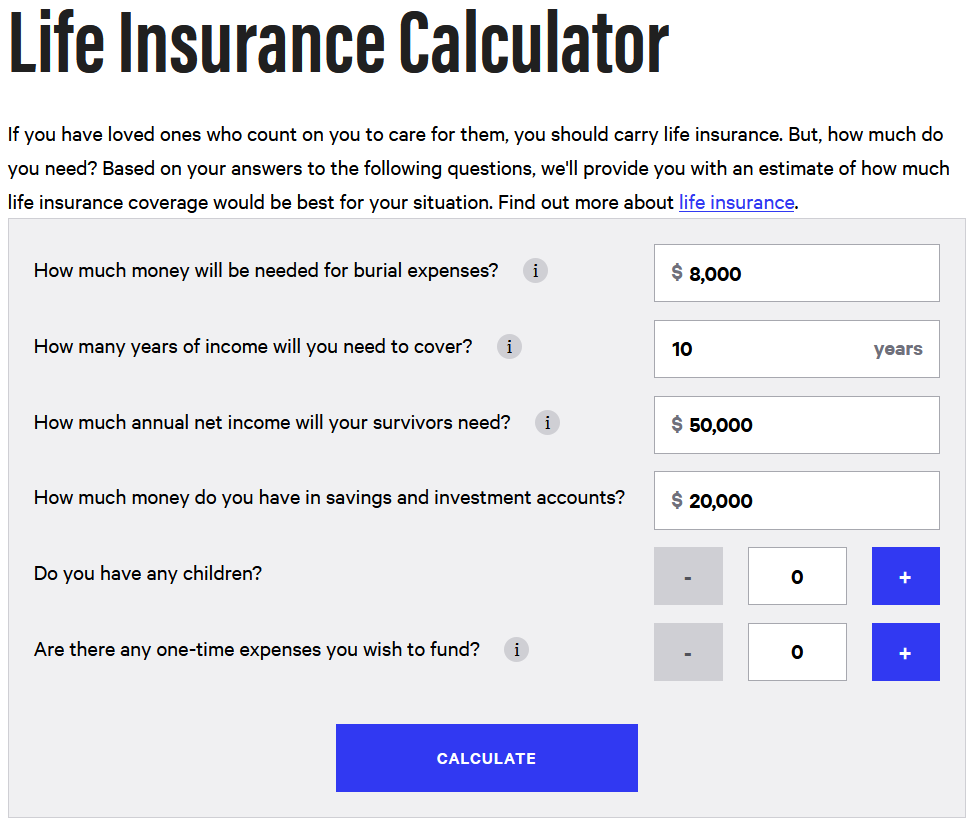The width and height of the screenshot is (980, 830).
Task: Click the years unit label
Action: point(897,348)
